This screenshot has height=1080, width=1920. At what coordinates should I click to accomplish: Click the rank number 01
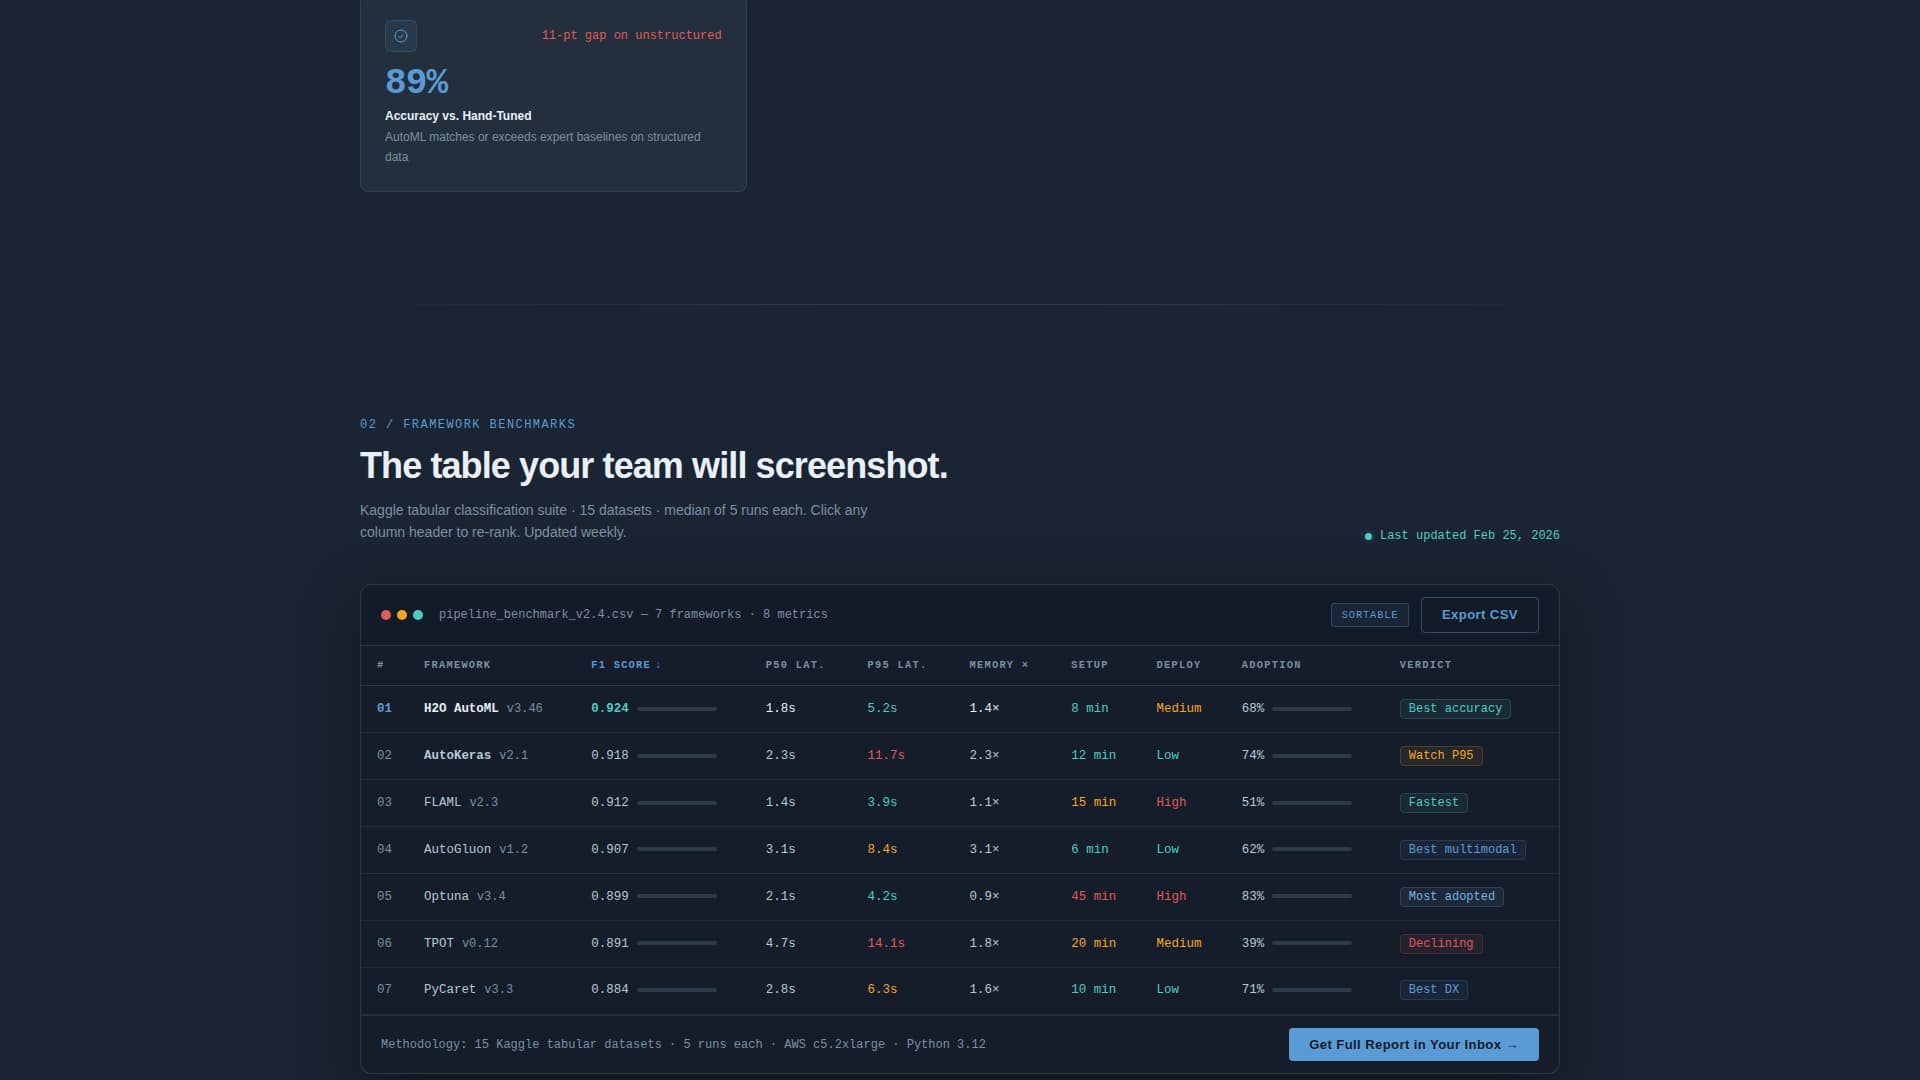[x=384, y=709]
